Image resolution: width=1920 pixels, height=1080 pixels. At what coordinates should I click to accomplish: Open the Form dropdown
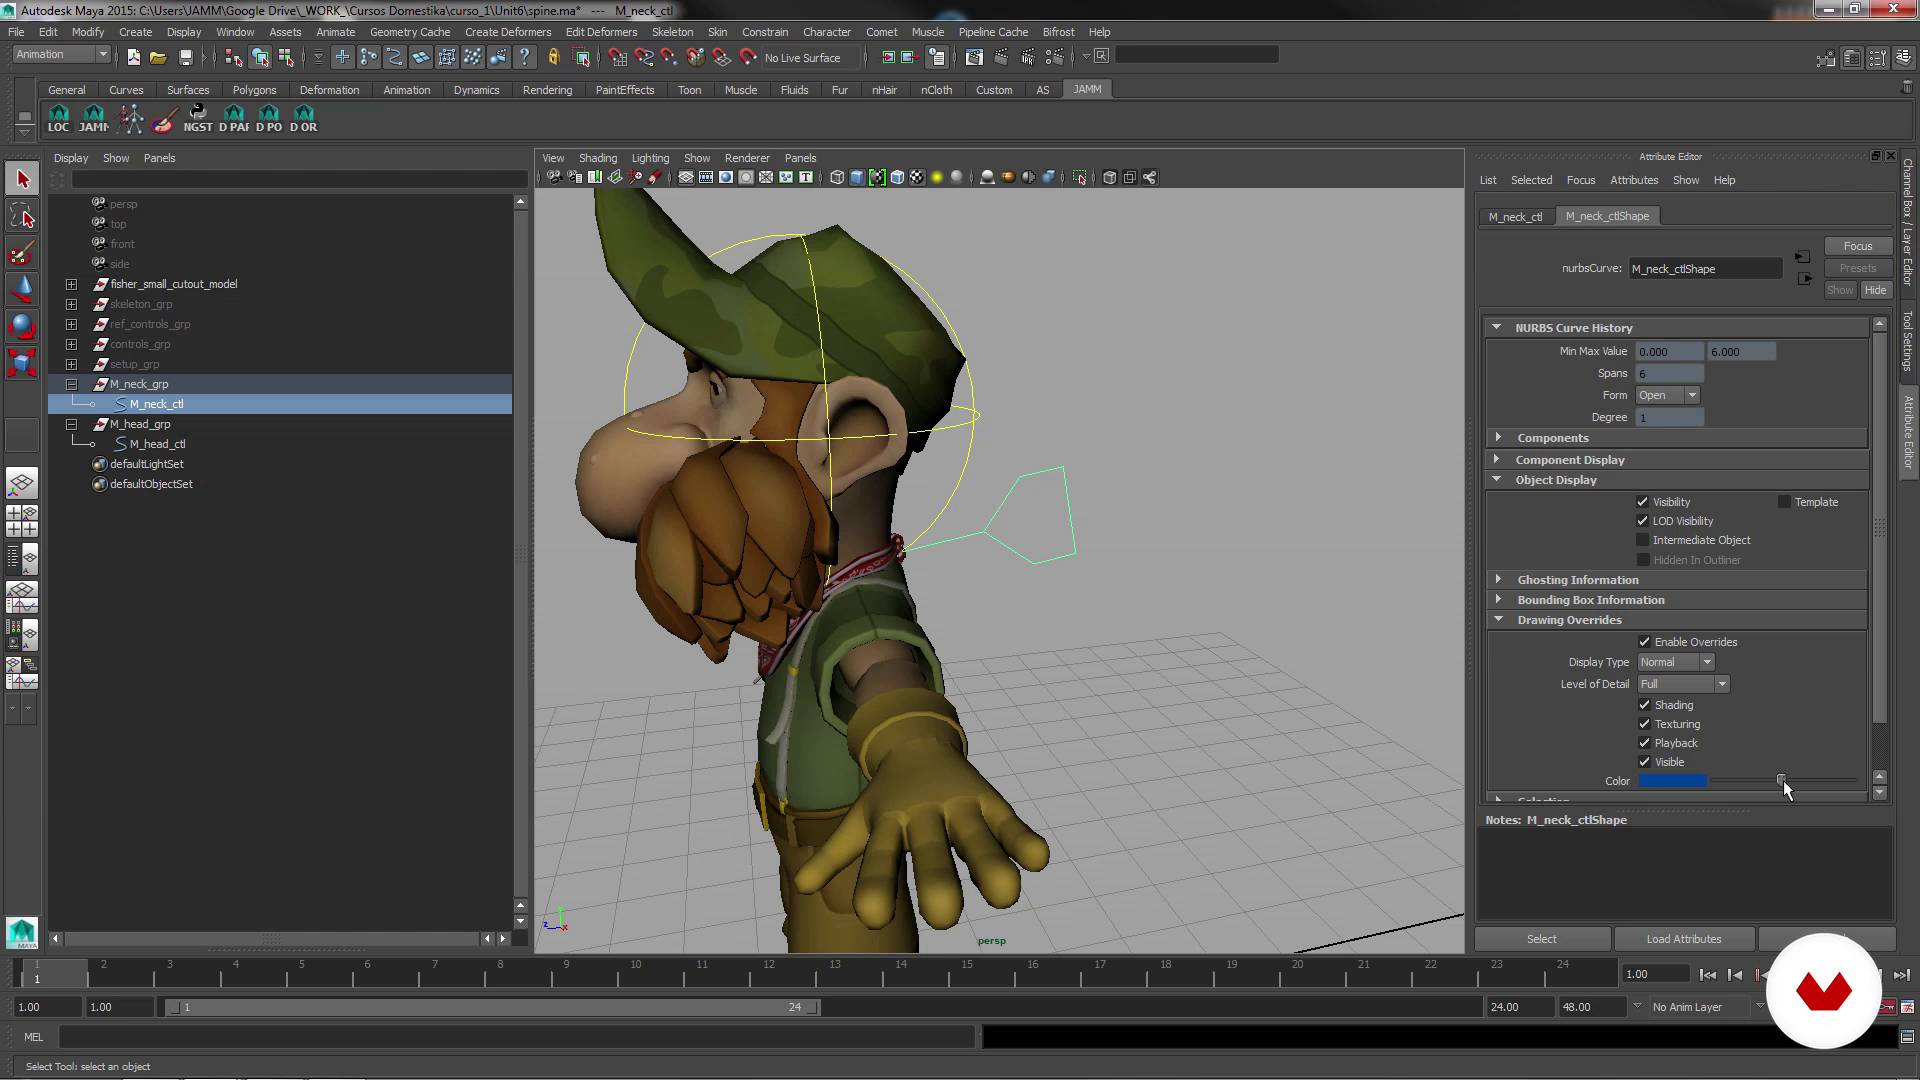[x=1668, y=395]
